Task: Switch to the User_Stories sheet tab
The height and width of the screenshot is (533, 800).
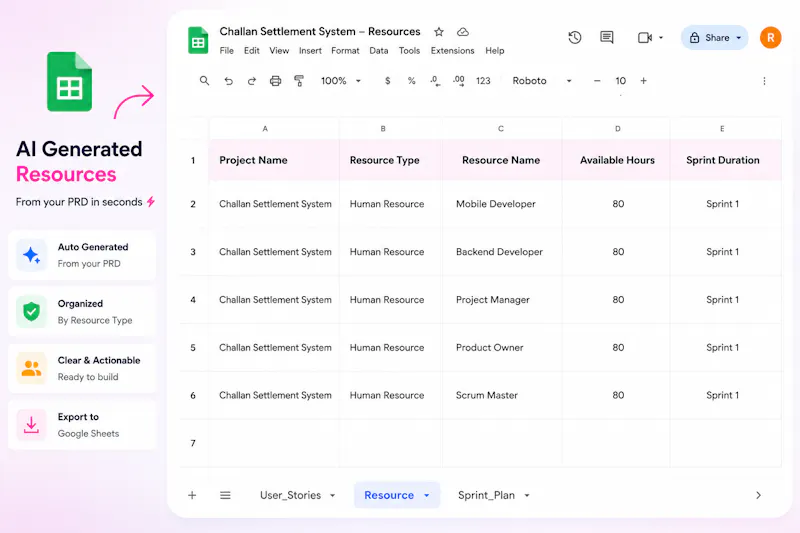Action: [290, 495]
